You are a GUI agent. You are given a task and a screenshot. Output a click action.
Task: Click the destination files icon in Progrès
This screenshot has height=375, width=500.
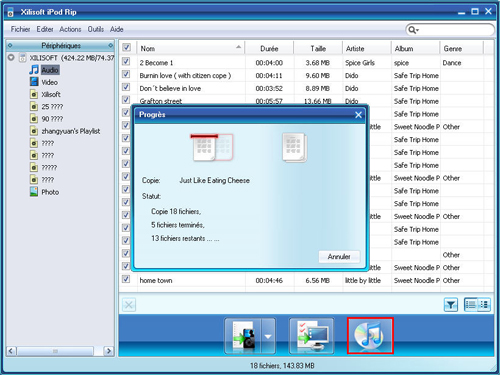294,147
